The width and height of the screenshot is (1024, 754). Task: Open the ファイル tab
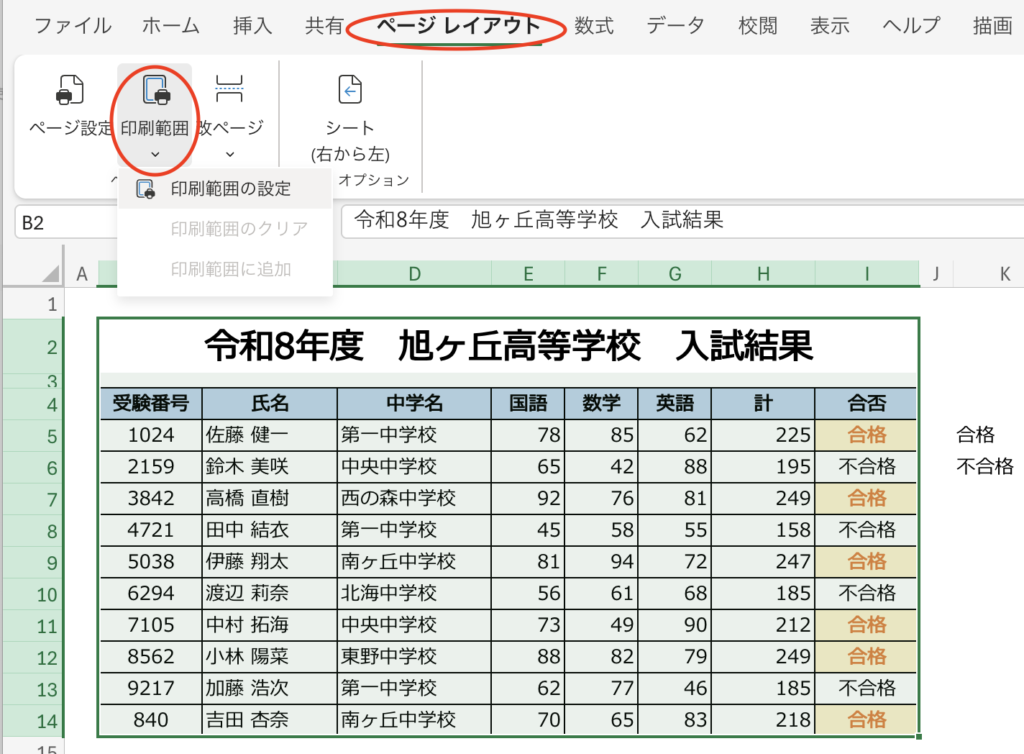[x=73, y=26]
